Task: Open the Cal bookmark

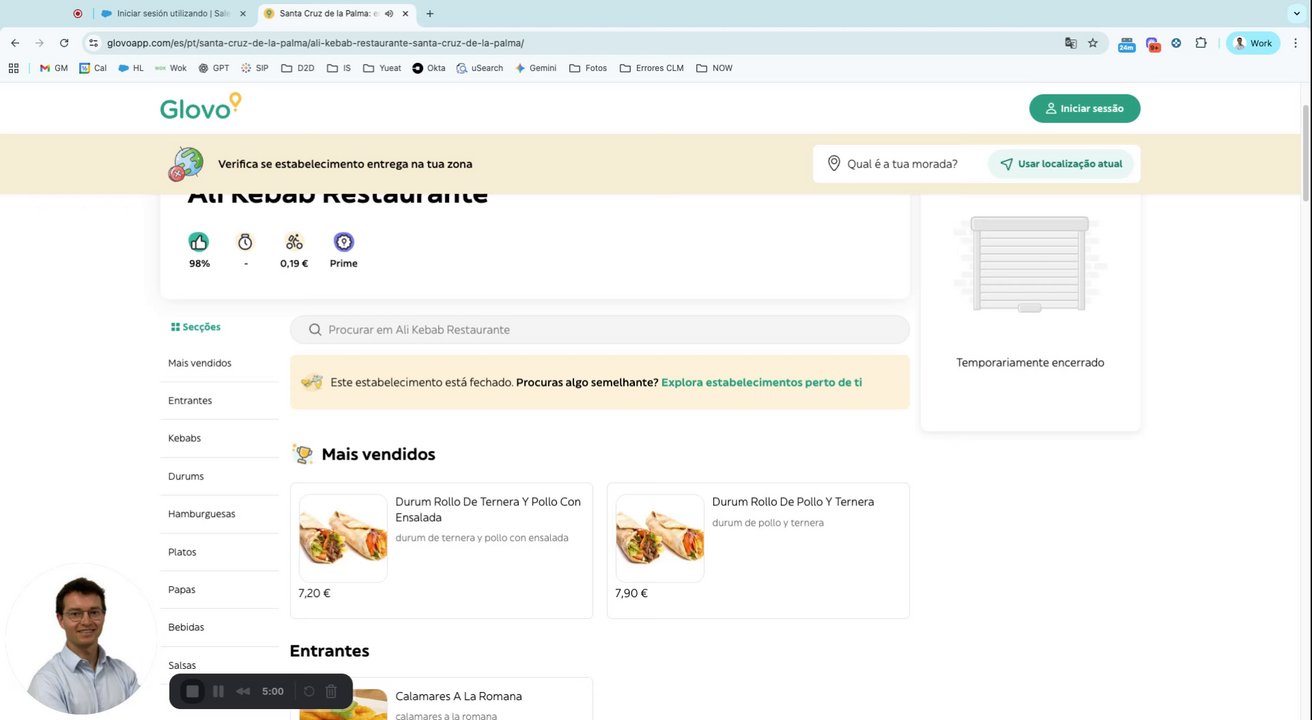Action: pyautogui.click(x=93, y=68)
